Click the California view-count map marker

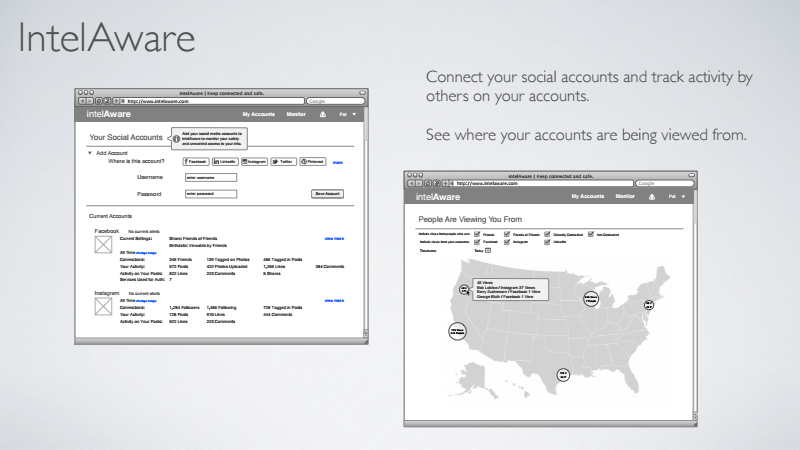(x=457, y=331)
